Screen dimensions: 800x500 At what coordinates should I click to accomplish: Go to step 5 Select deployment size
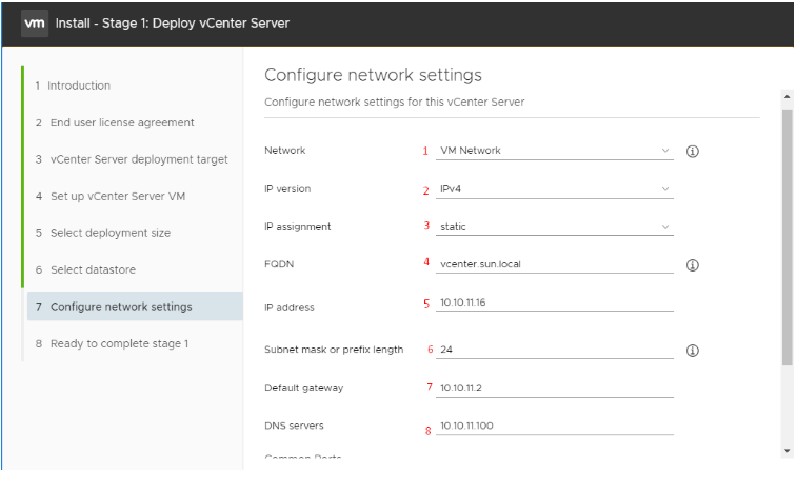coord(103,233)
